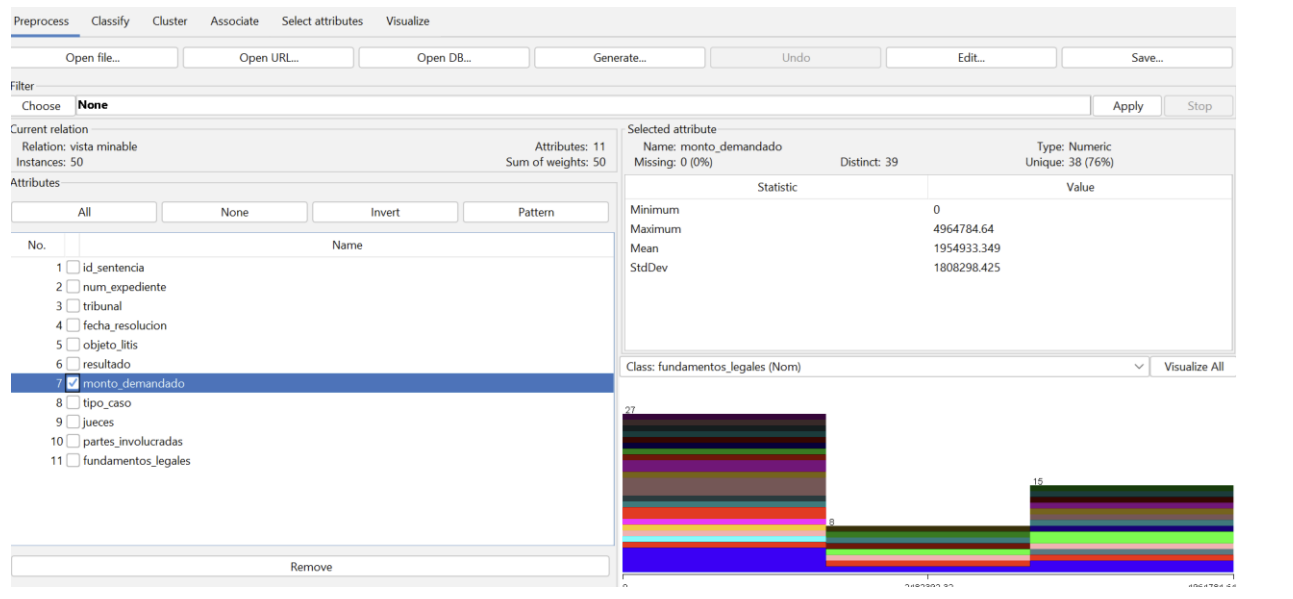Check the resultado attribute checkbox
1293x599 pixels.
(x=73, y=364)
